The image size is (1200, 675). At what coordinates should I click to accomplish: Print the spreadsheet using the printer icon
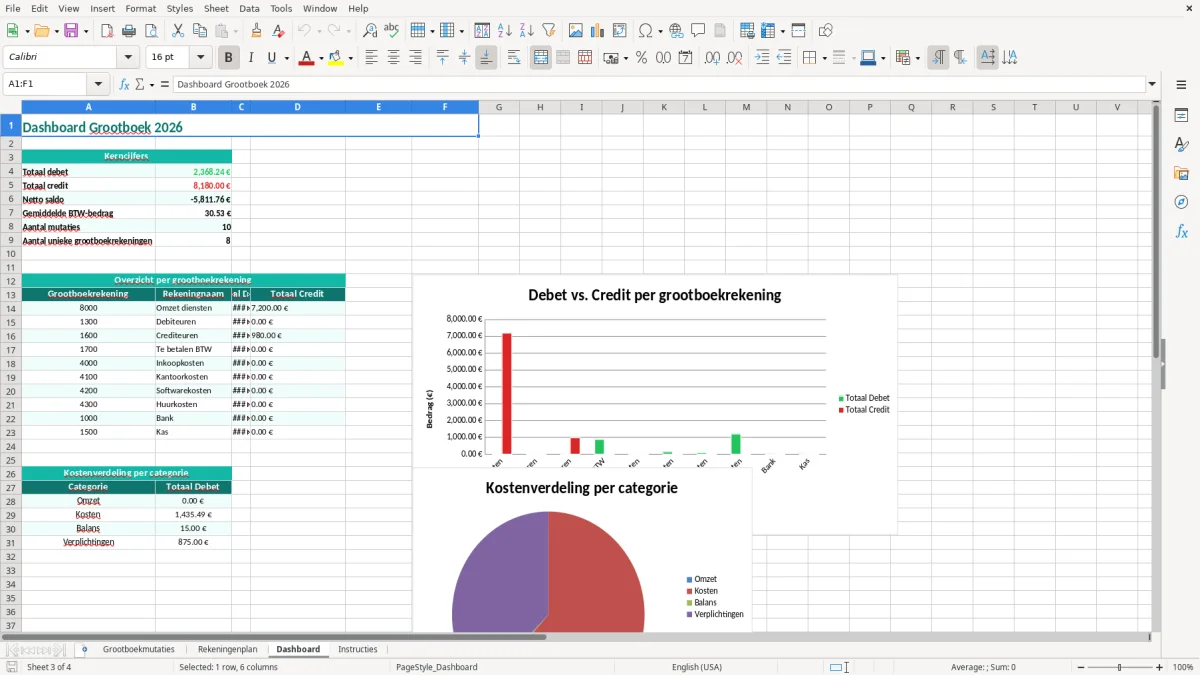[129, 31]
